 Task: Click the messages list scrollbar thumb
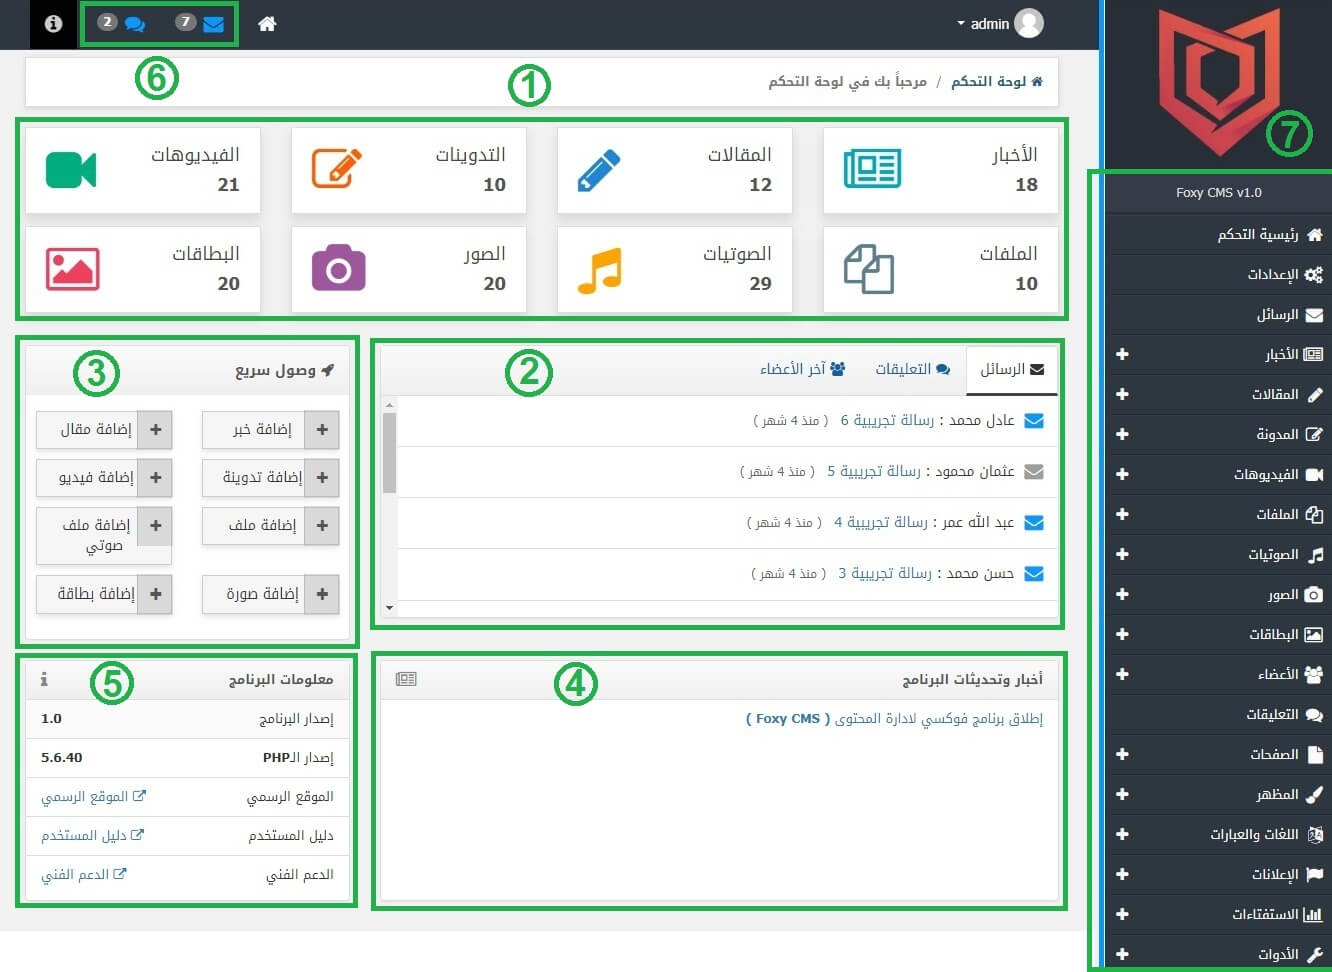coord(390,452)
